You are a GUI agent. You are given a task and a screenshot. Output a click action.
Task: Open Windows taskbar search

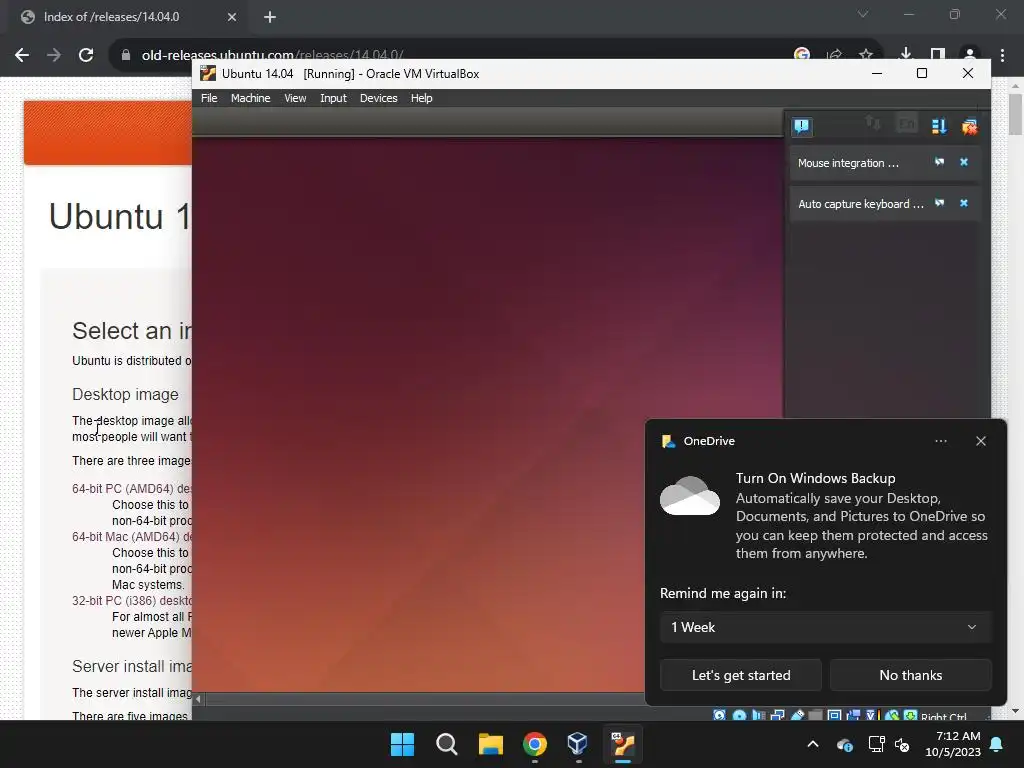(447, 744)
